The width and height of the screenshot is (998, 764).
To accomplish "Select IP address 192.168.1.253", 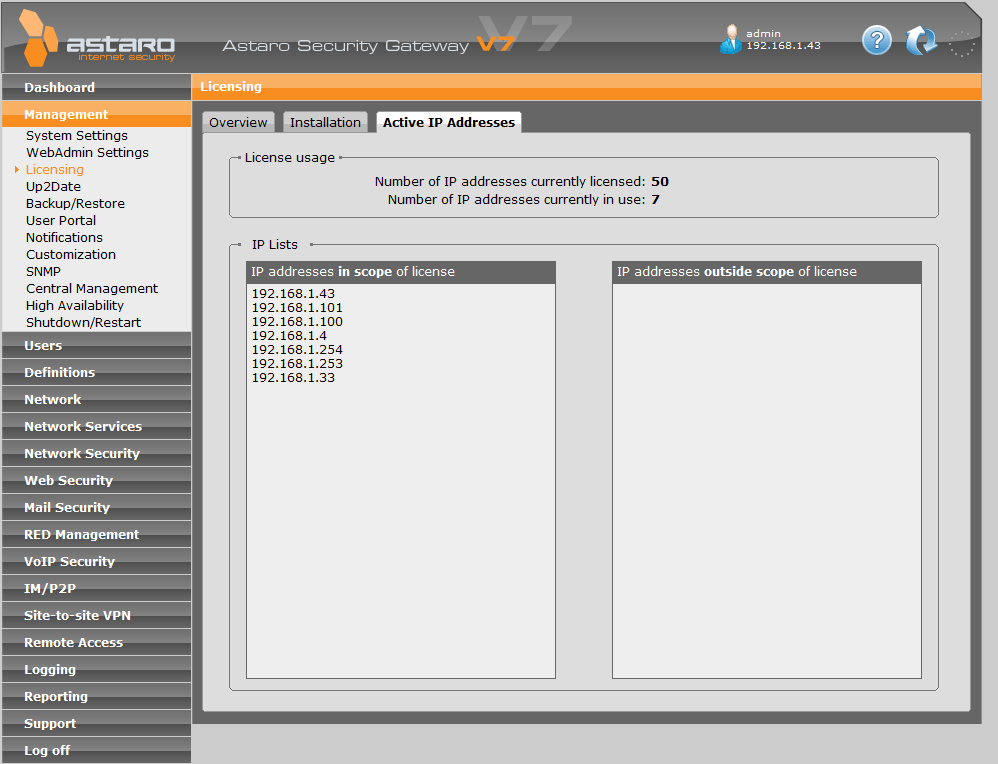I will tap(297, 364).
